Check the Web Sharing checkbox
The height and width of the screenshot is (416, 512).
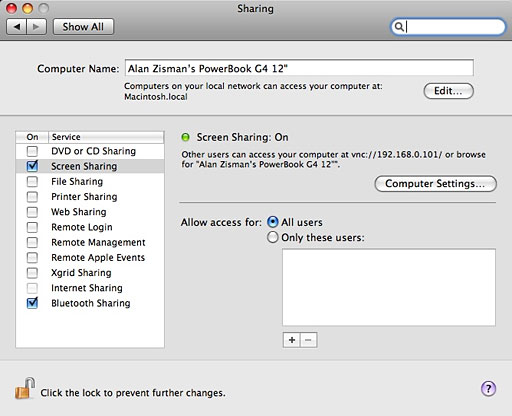[x=32, y=212]
